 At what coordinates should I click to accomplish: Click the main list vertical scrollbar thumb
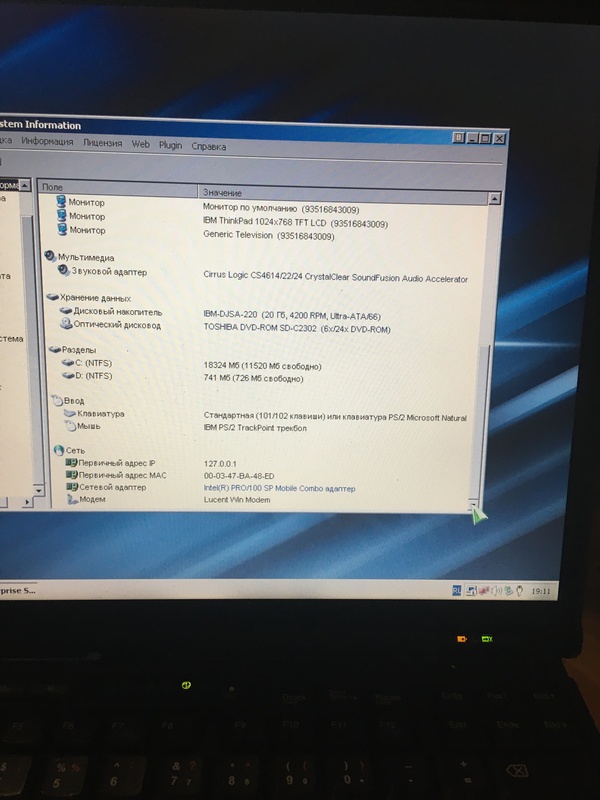tap(479, 421)
